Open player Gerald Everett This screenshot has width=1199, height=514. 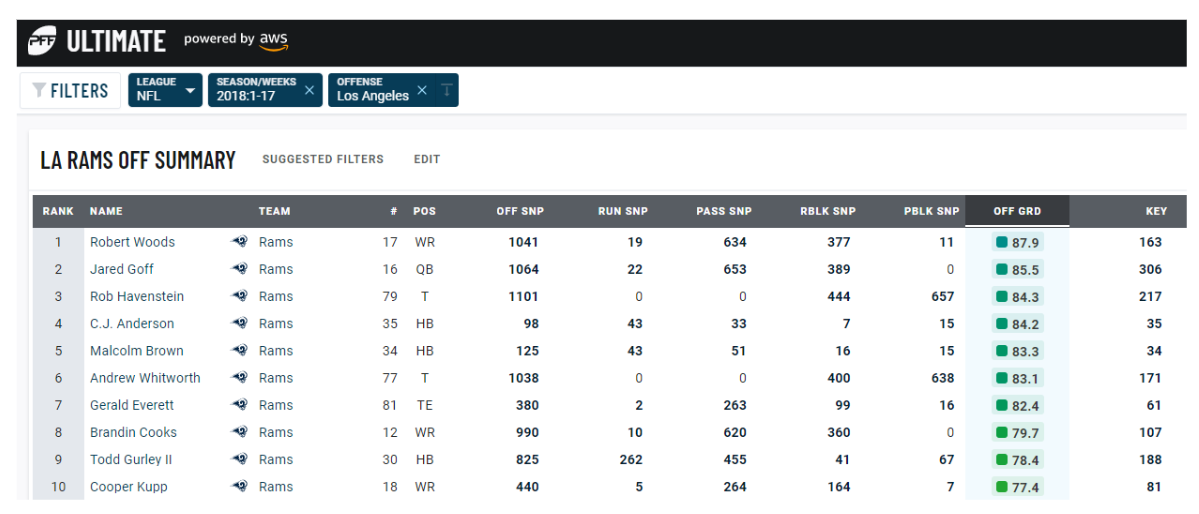(132, 405)
